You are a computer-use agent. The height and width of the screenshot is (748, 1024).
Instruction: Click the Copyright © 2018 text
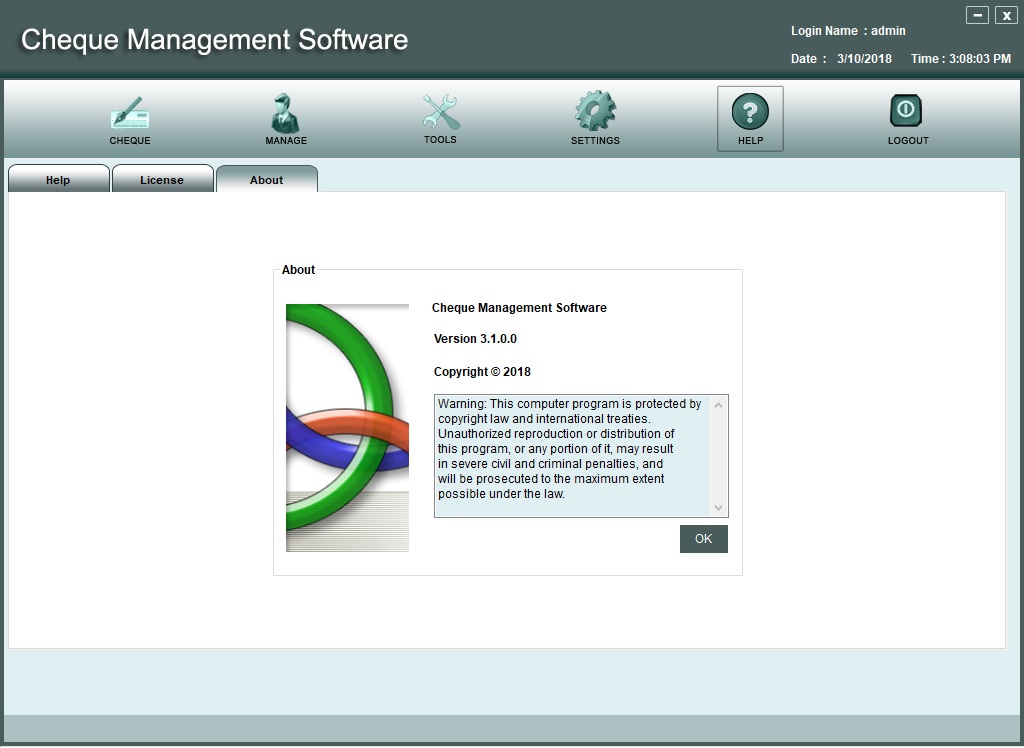[x=482, y=372]
